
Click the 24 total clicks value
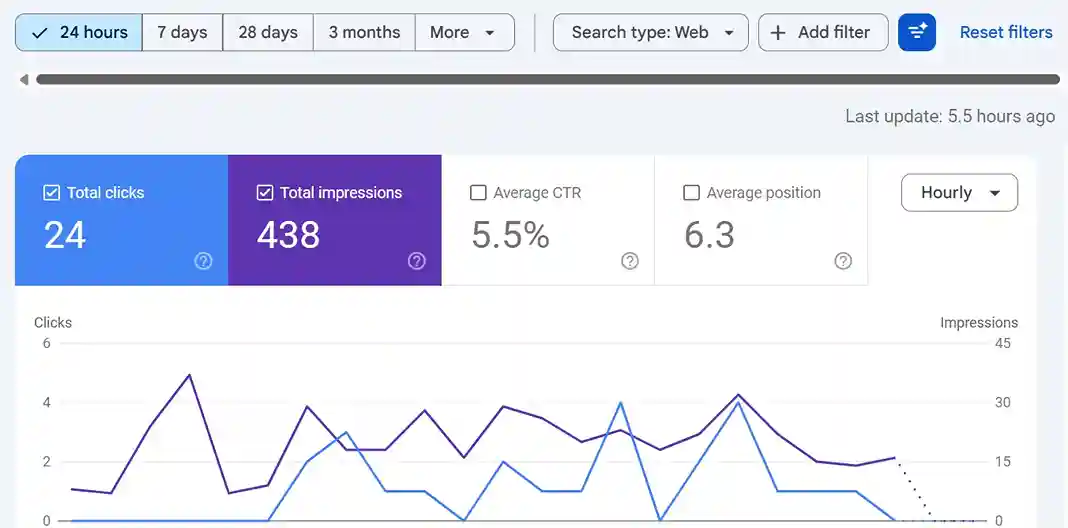65,235
